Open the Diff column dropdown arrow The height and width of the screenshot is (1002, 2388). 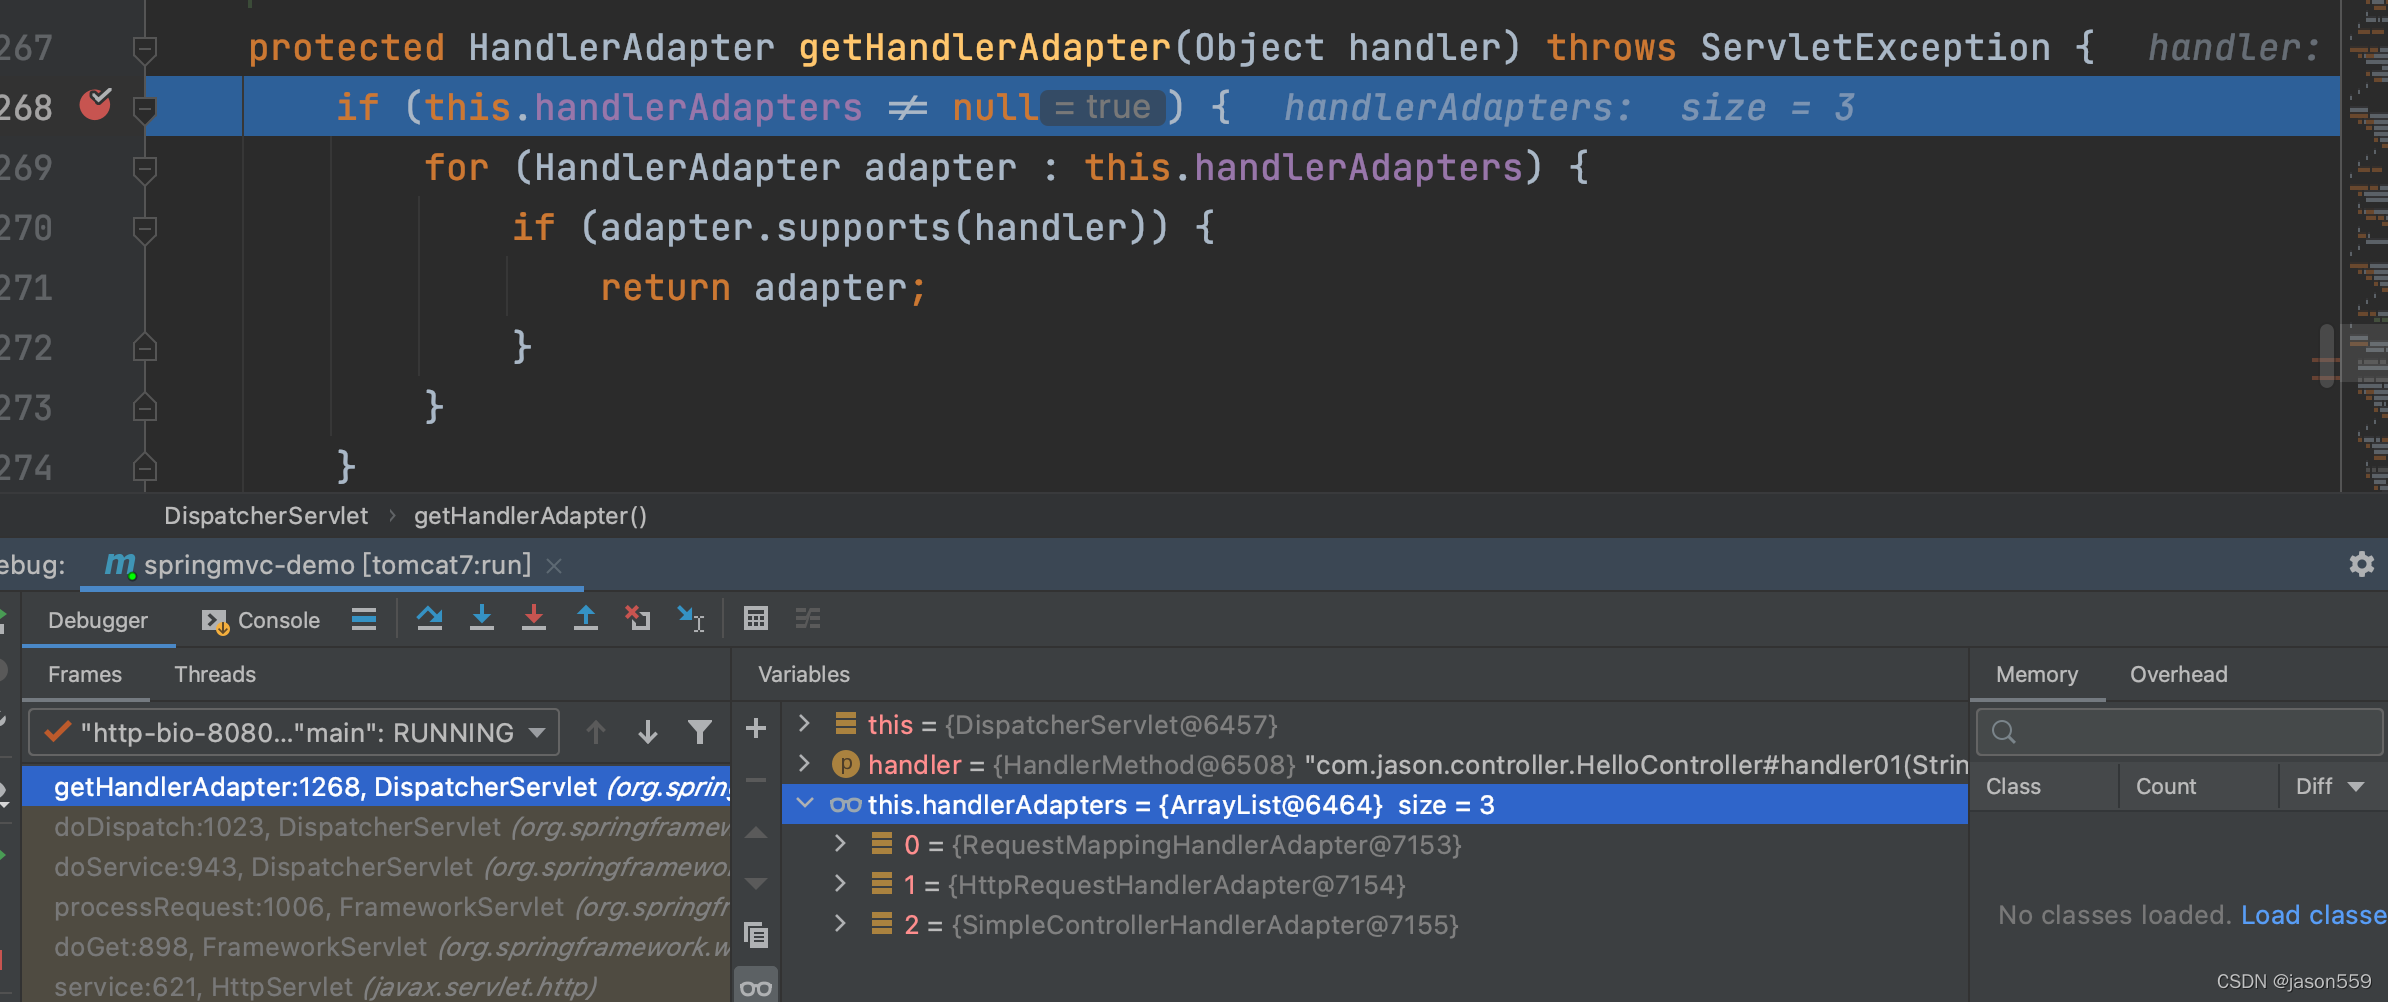coord(2356,787)
